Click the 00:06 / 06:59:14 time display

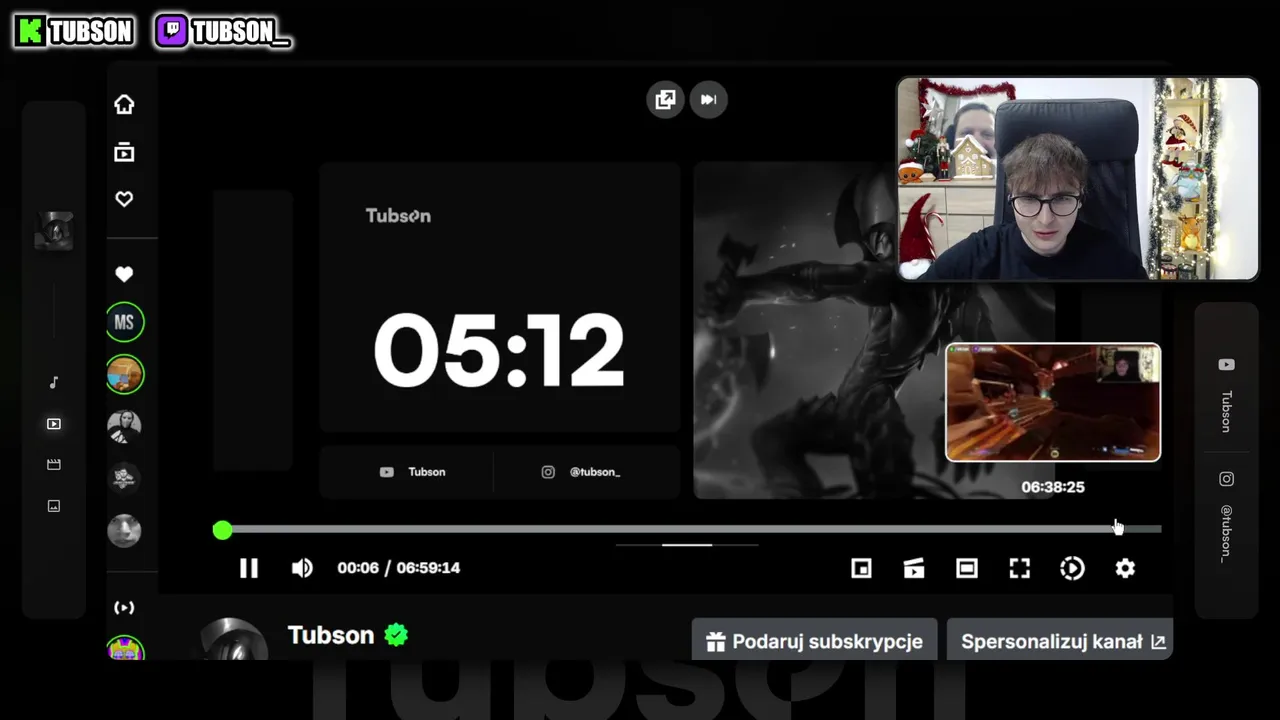(x=399, y=568)
